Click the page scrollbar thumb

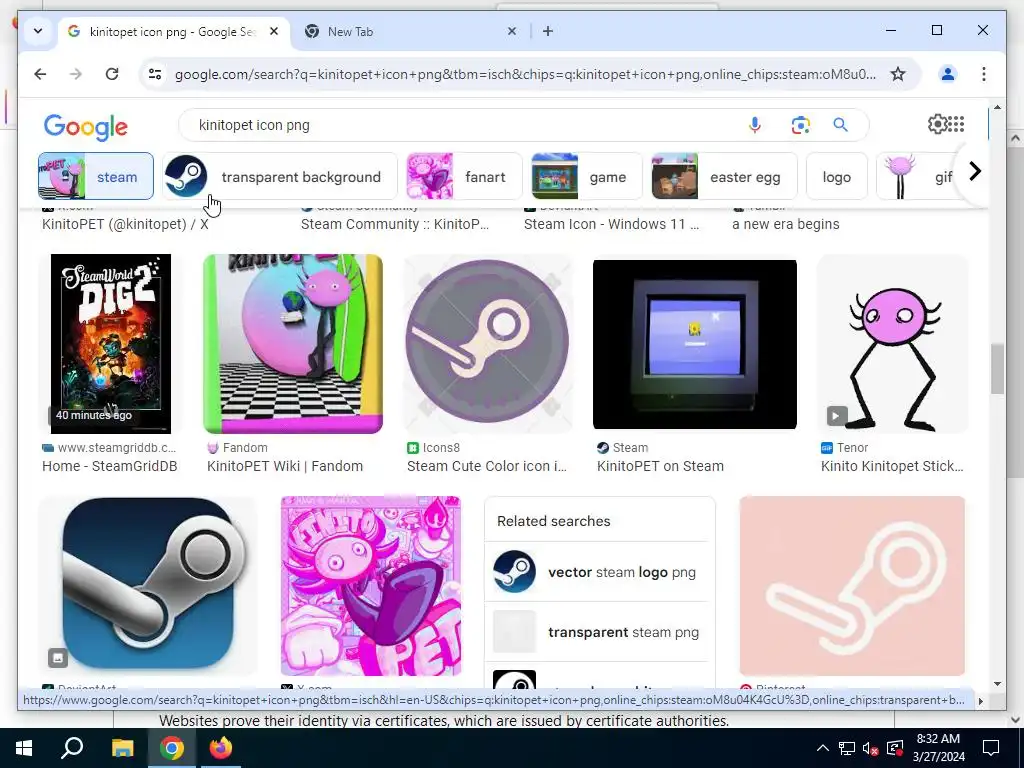[x=997, y=369]
